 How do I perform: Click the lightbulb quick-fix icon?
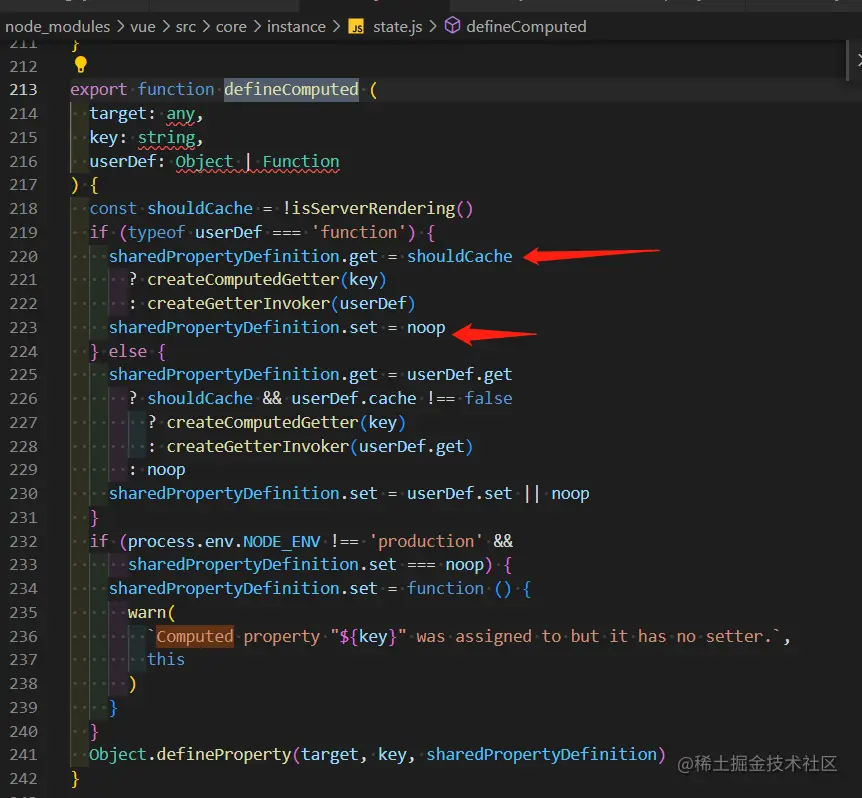[80, 65]
